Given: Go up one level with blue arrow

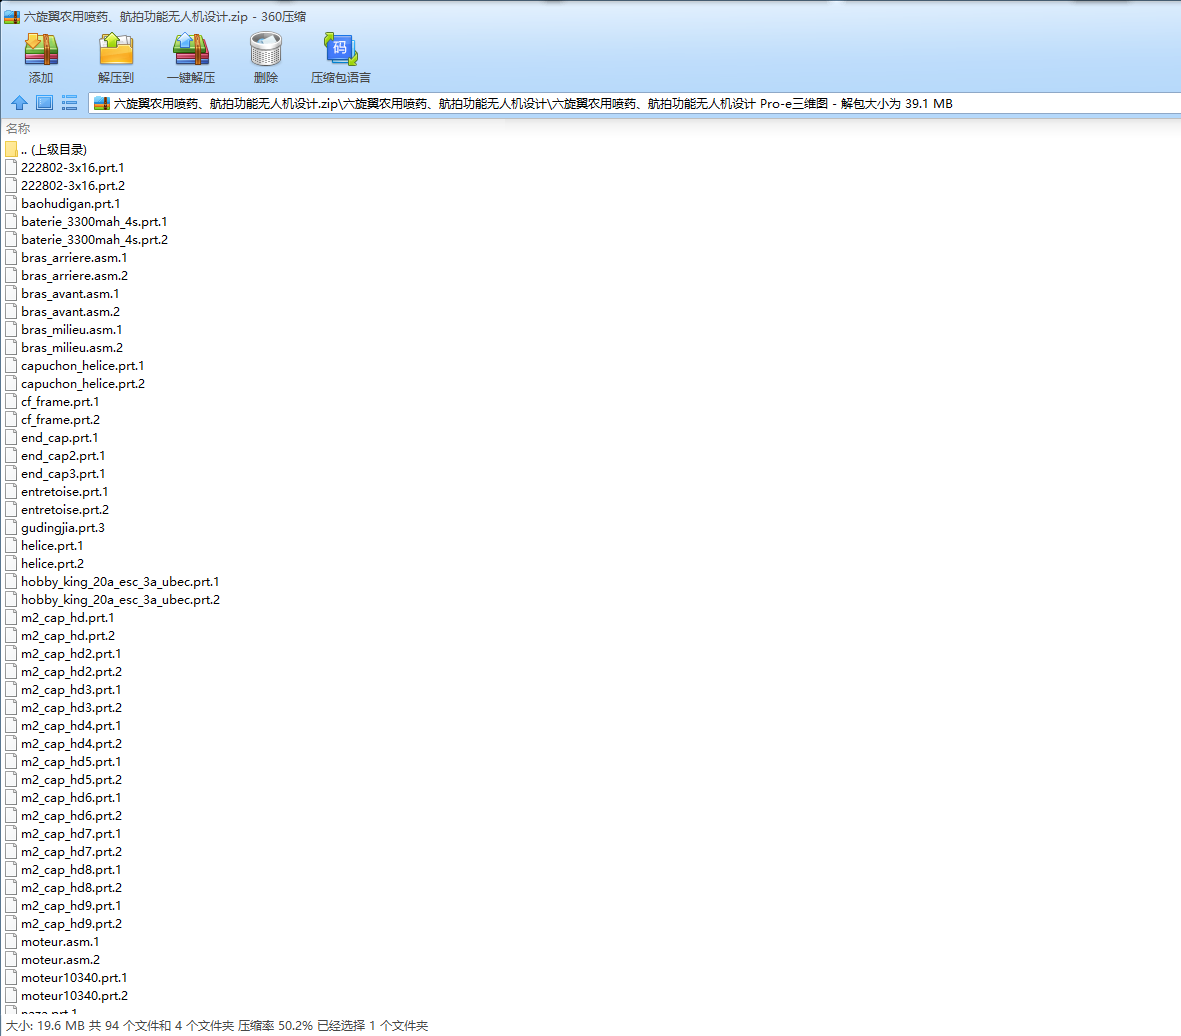Looking at the screenshot, I should (x=20, y=103).
